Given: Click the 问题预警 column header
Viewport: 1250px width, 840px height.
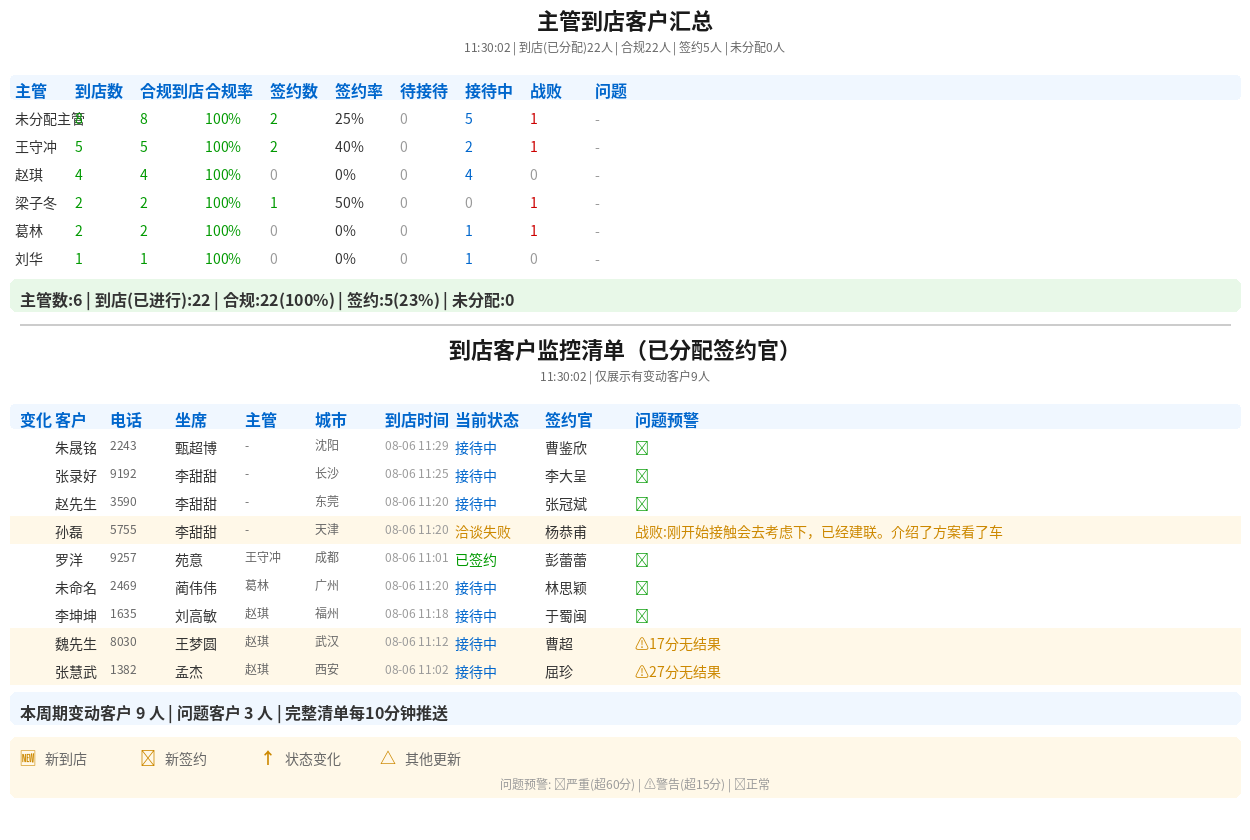Looking at the screenshot, I should pos(667,420).
